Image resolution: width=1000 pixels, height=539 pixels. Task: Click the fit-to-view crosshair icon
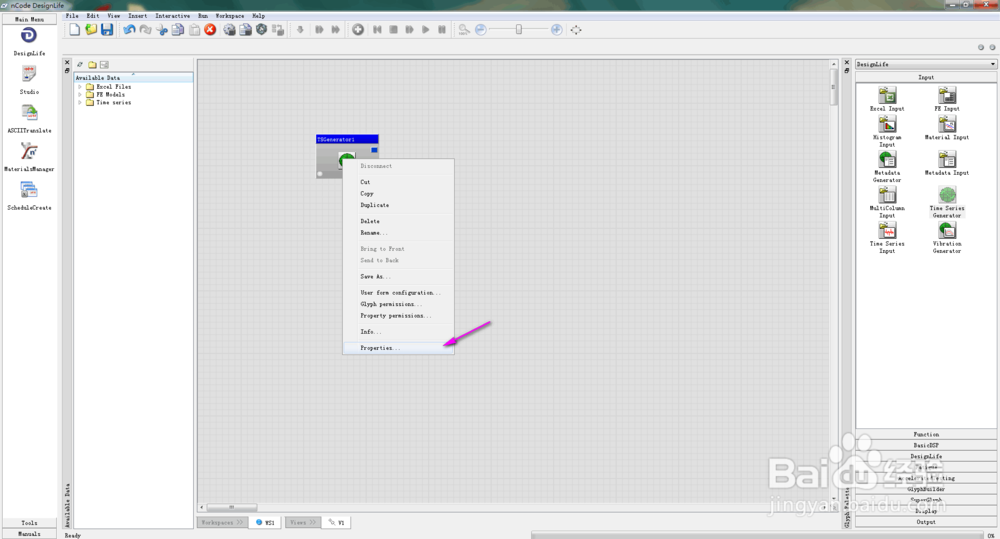(x=576, y=29)
